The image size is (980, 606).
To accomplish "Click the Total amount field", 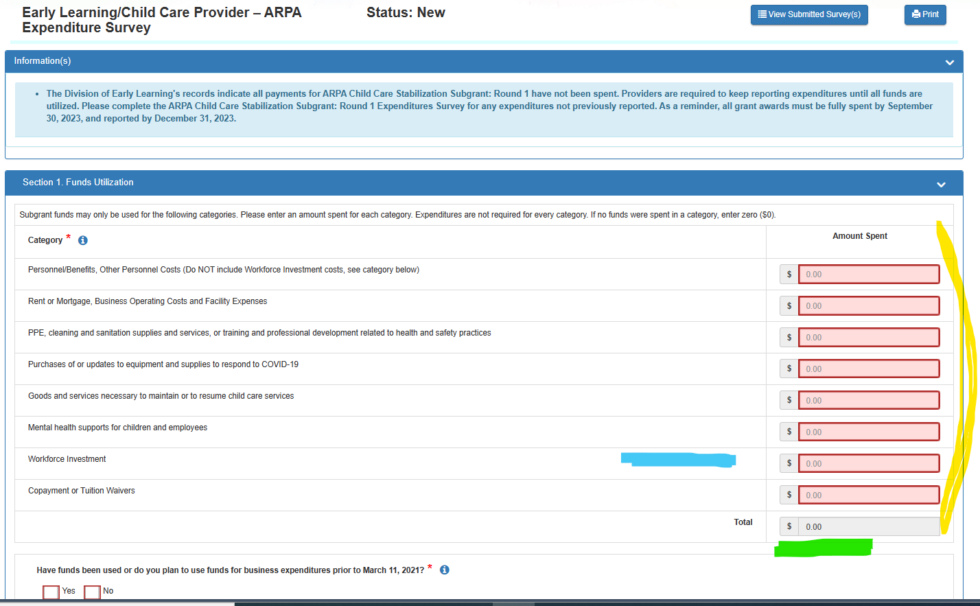I will pyautogui.click(x=868, y=526).
